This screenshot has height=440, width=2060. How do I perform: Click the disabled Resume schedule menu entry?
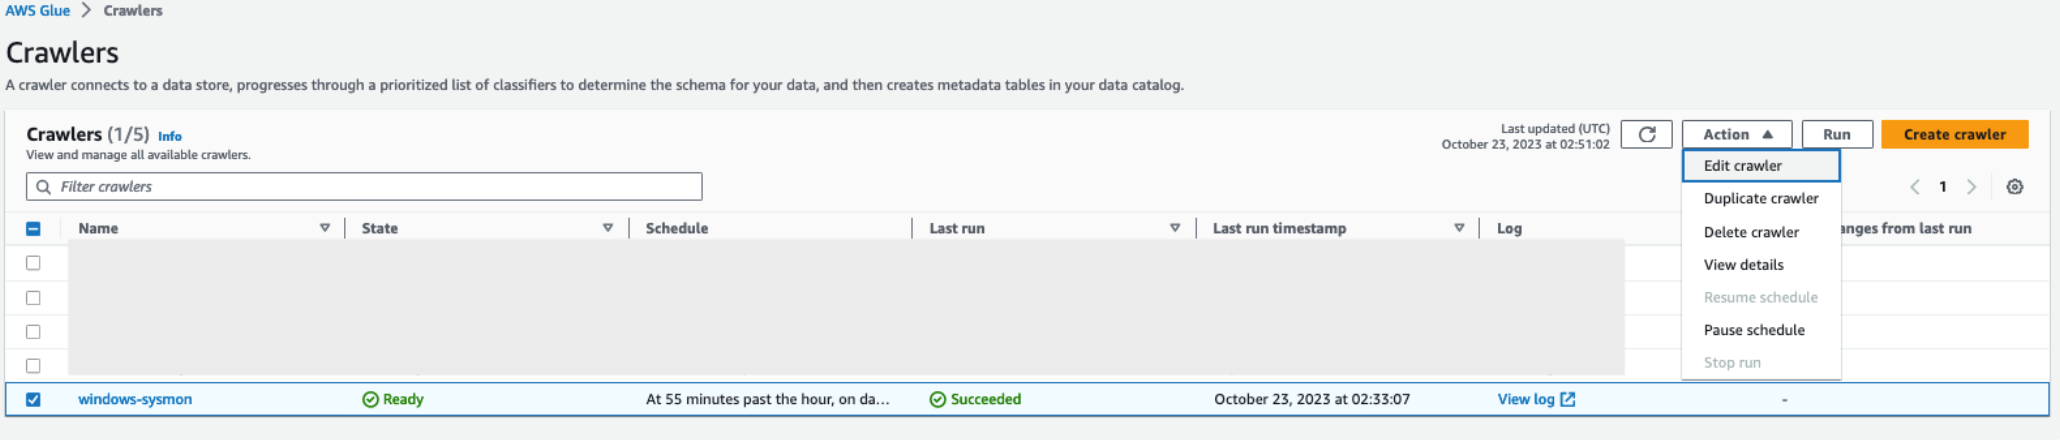pos(1761,297)
